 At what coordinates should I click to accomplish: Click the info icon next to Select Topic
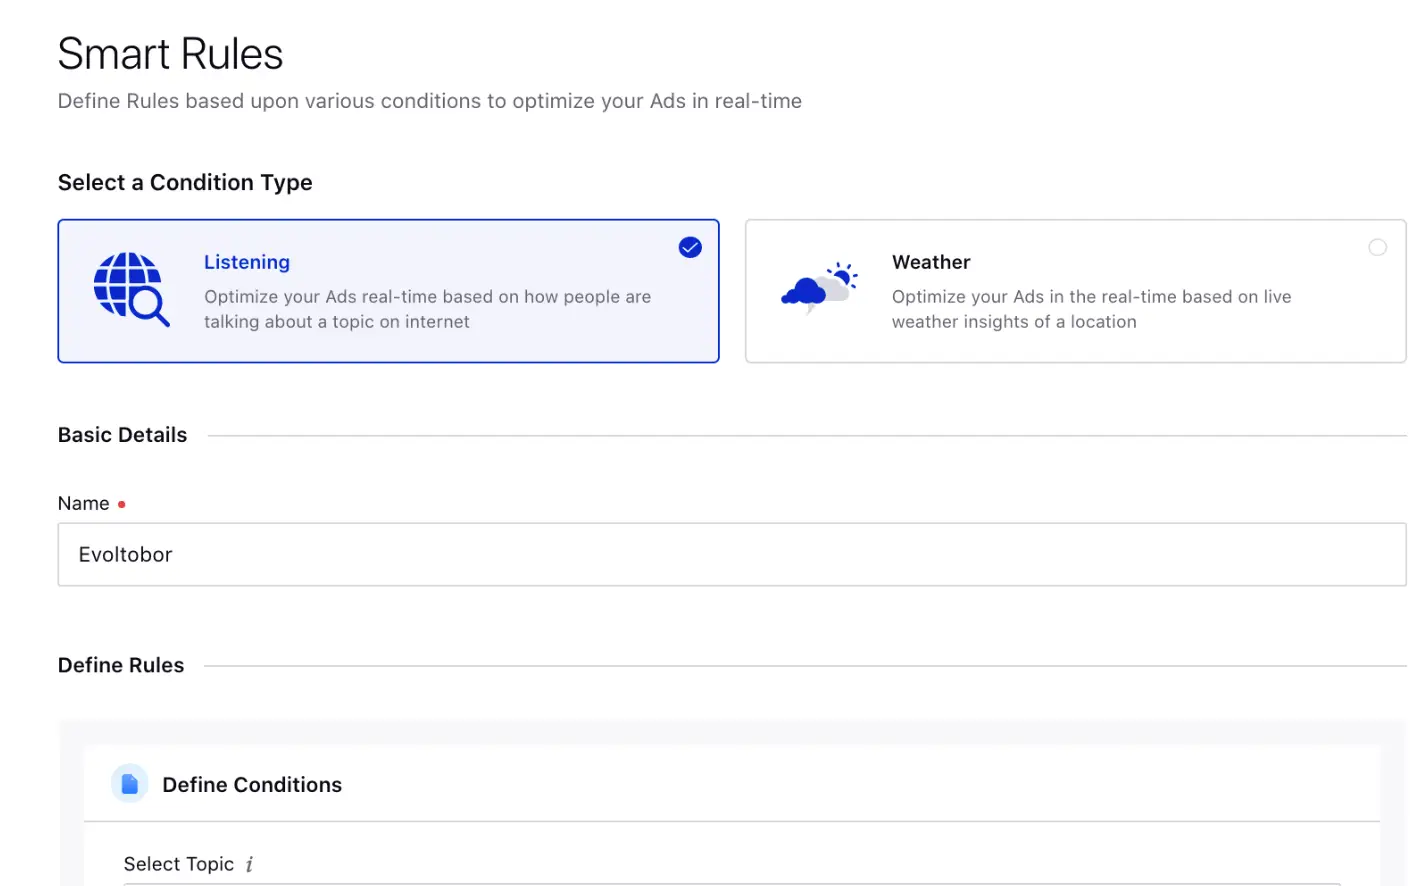249,864
